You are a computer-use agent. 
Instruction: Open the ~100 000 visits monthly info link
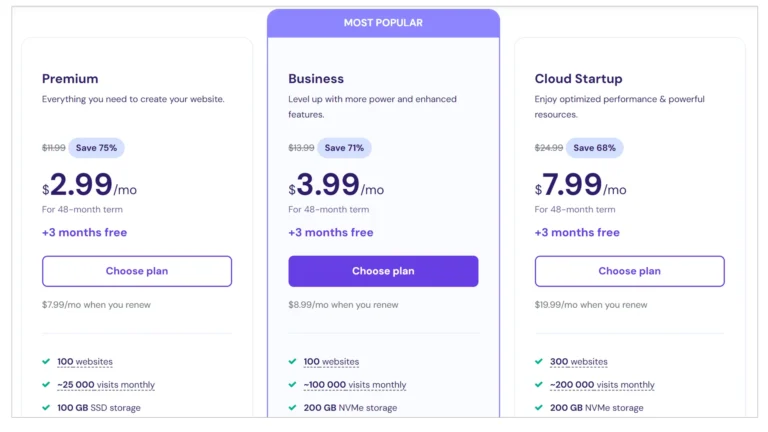(355, 385)
